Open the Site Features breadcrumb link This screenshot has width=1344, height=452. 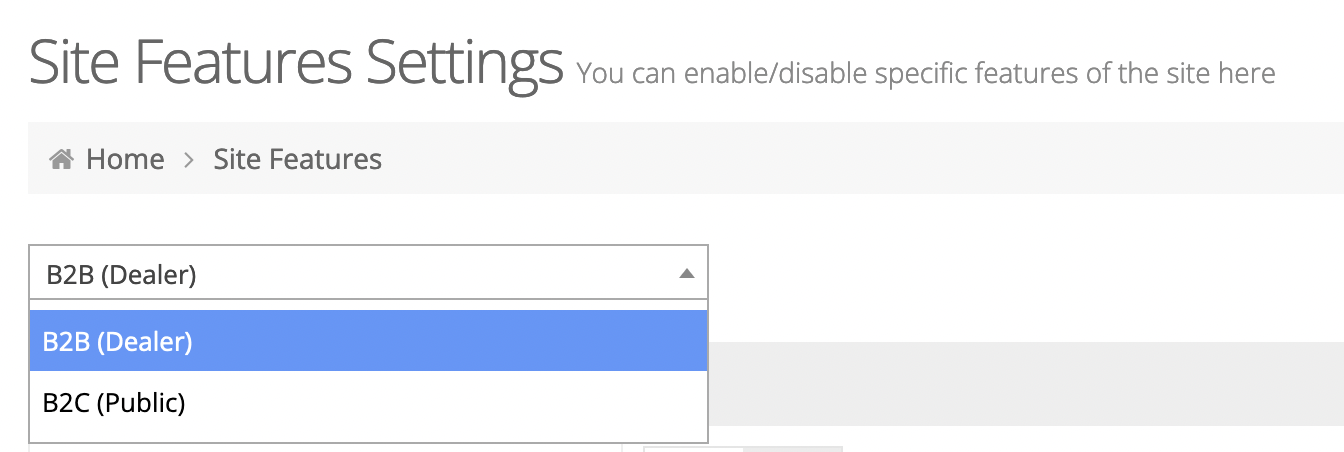click(x=297, y=159)
